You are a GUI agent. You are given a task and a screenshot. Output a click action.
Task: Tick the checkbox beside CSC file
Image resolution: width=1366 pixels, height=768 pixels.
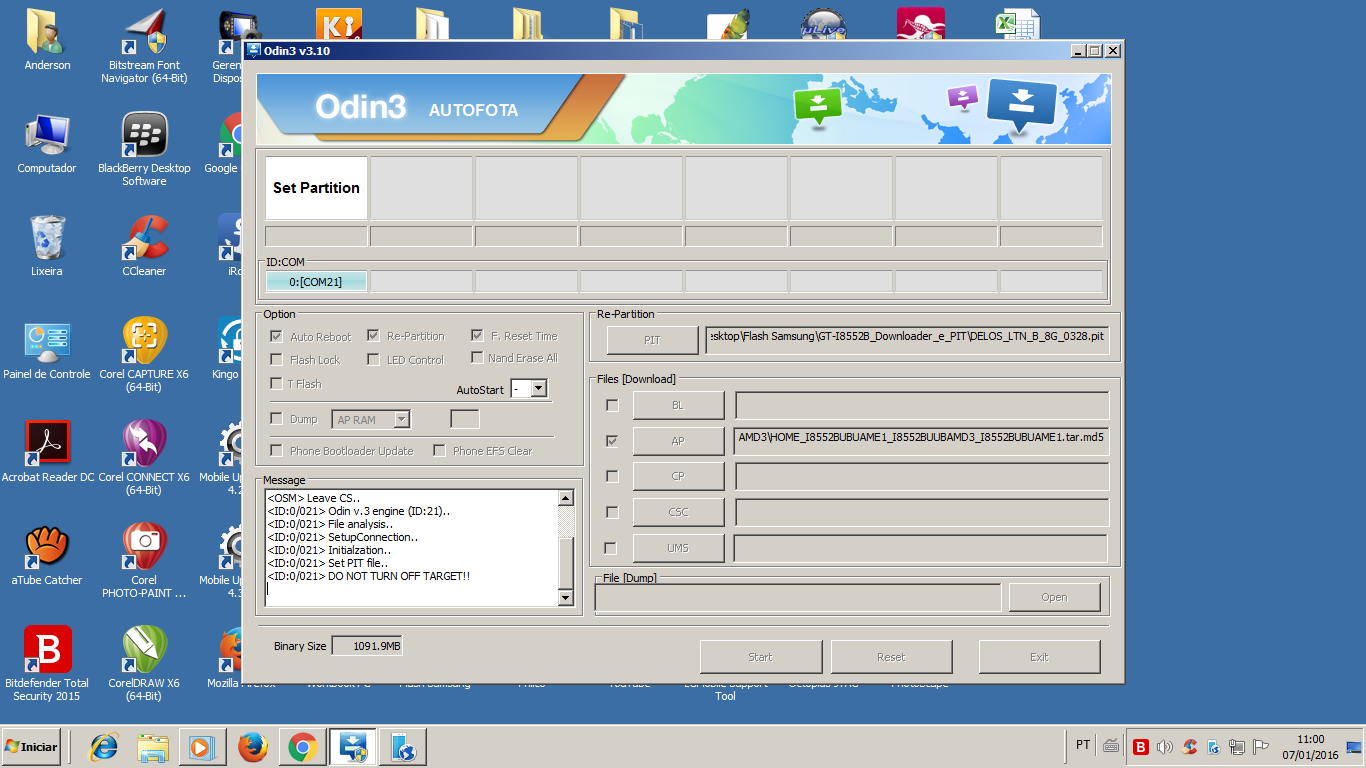coord(612,512)
